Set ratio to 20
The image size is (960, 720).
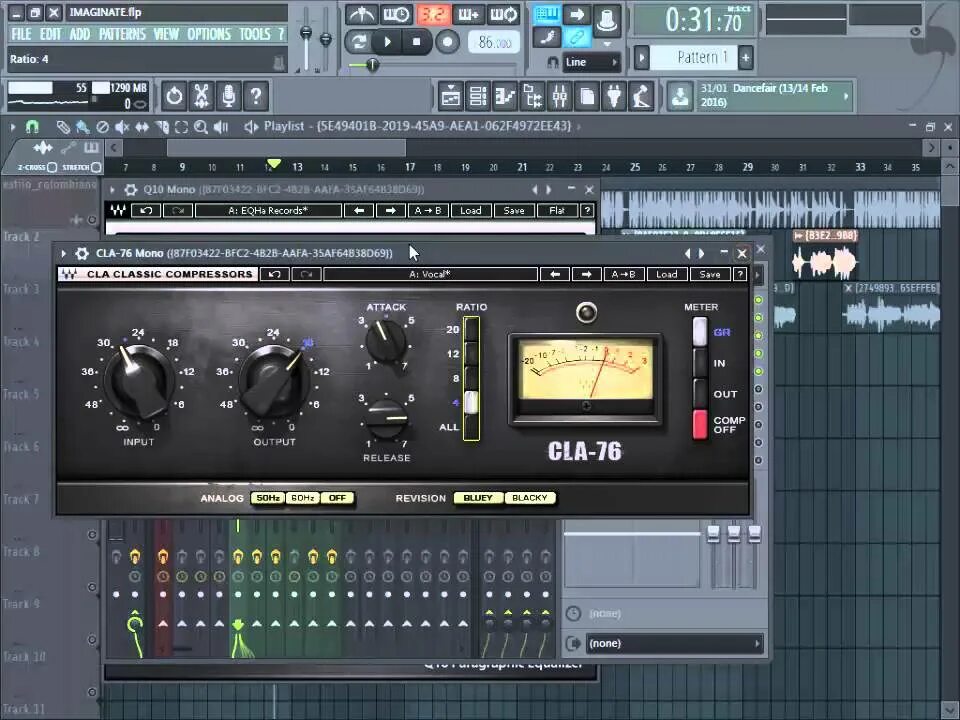[x=471, y=329]
